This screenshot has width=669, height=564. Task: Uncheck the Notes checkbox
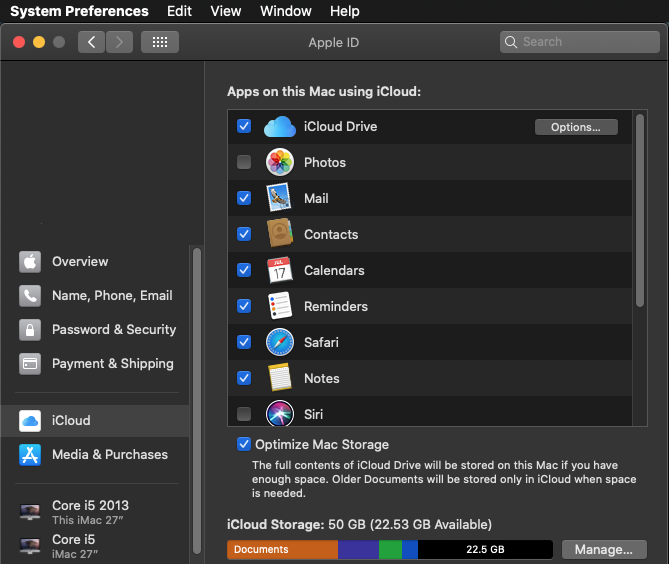tap(244, 378)
